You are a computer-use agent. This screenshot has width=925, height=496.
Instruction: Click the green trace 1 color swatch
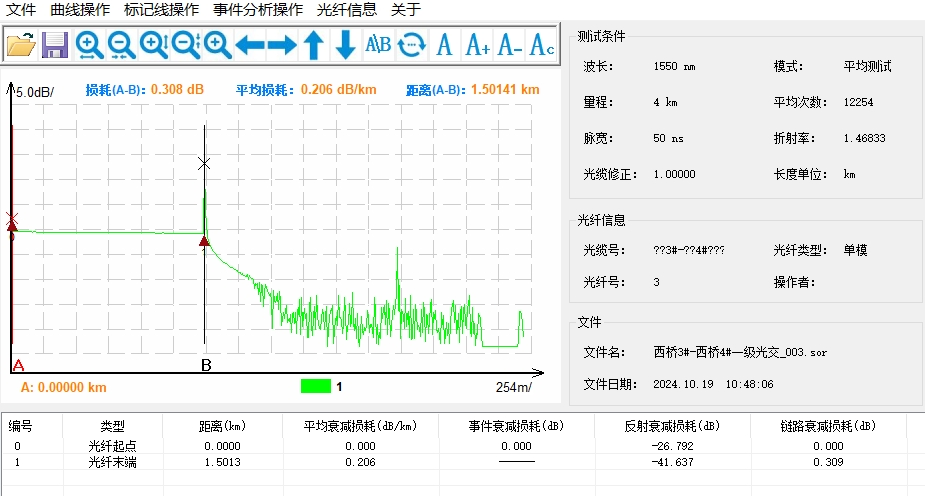316,386
